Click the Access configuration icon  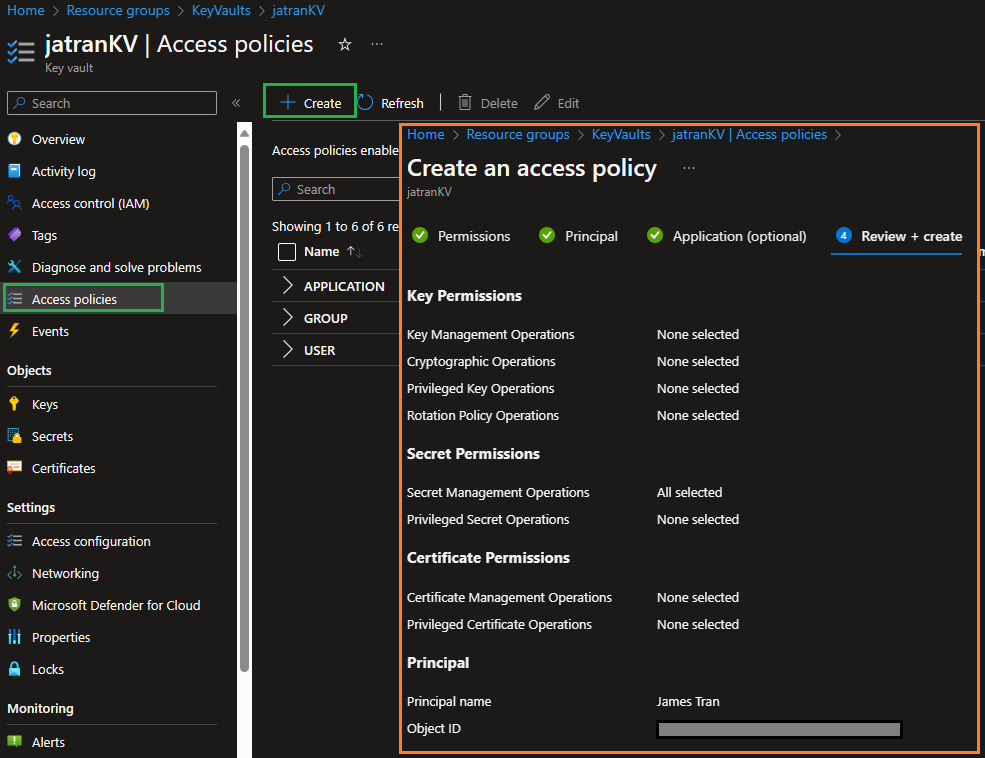[x=14, y=541]
